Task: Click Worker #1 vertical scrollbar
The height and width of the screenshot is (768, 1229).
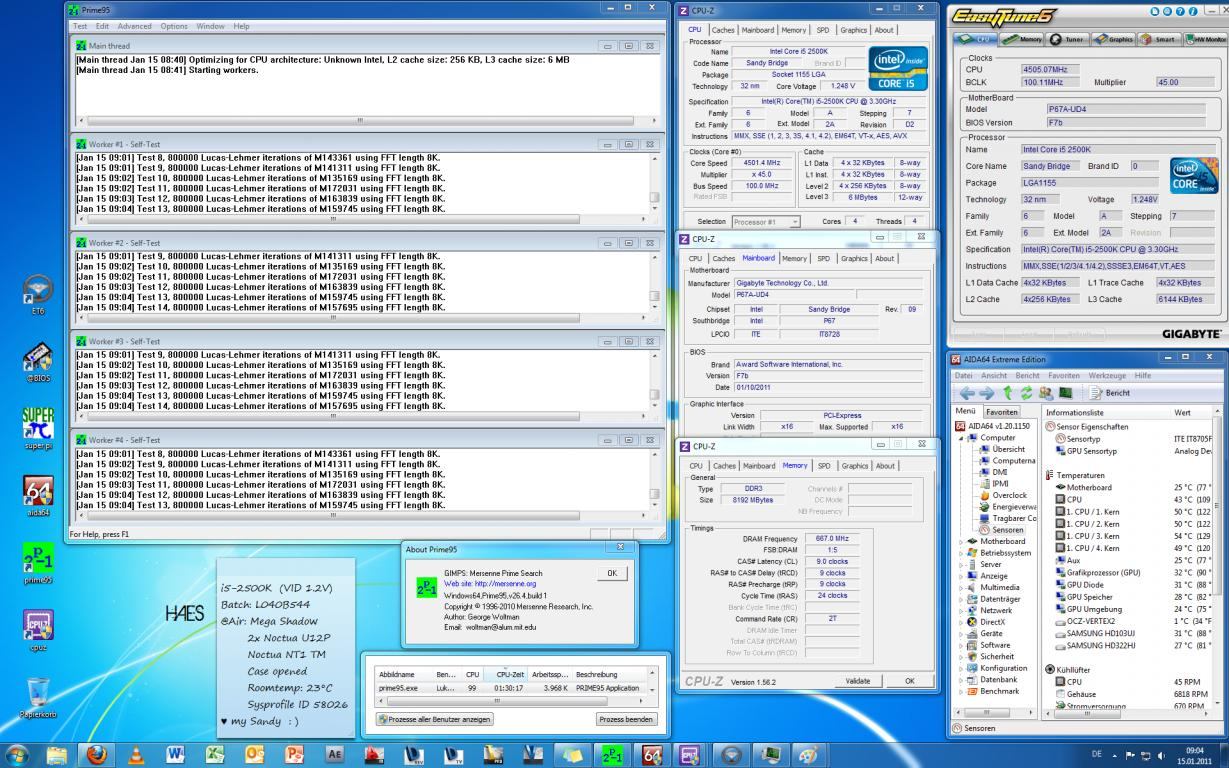Action: [x=655, y=184]
